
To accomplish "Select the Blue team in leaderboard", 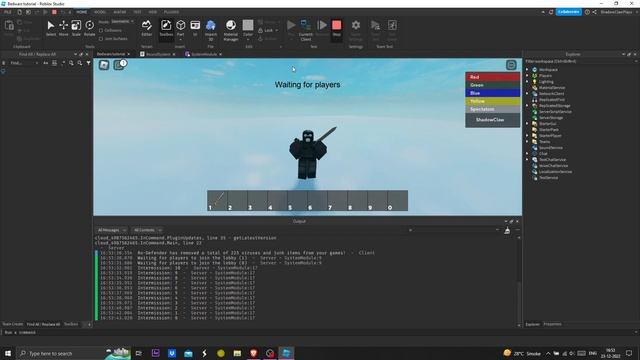I will coord(493,93).
